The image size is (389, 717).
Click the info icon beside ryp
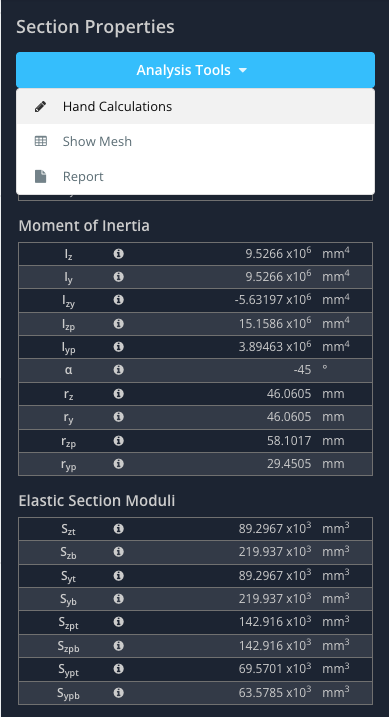coord(118,464)
